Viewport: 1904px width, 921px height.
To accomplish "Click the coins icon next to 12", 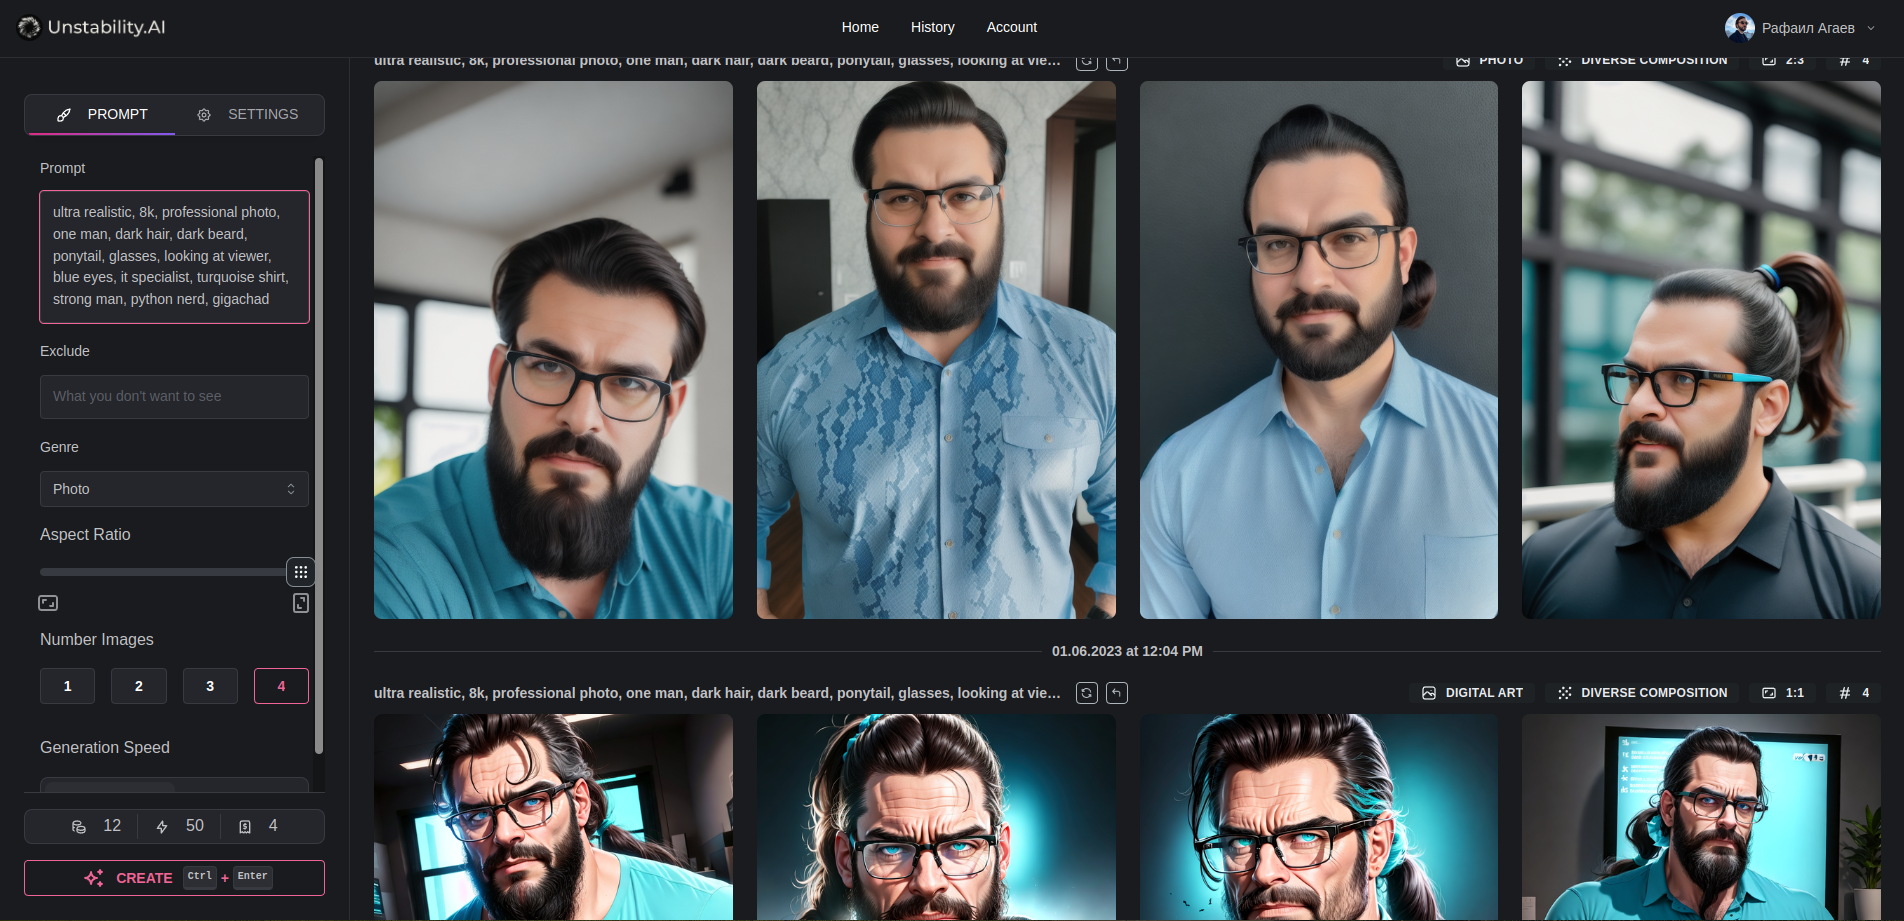I will point(79,827).
